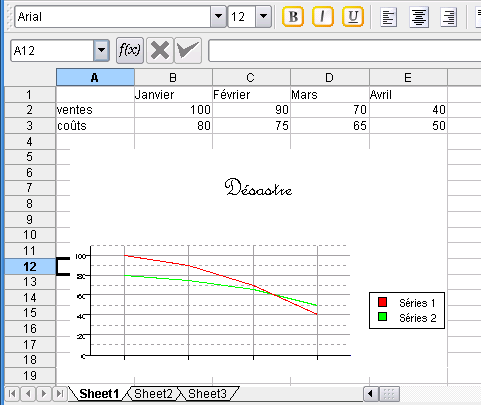Select column B header

pyautogui.click(x=173, y=77)
